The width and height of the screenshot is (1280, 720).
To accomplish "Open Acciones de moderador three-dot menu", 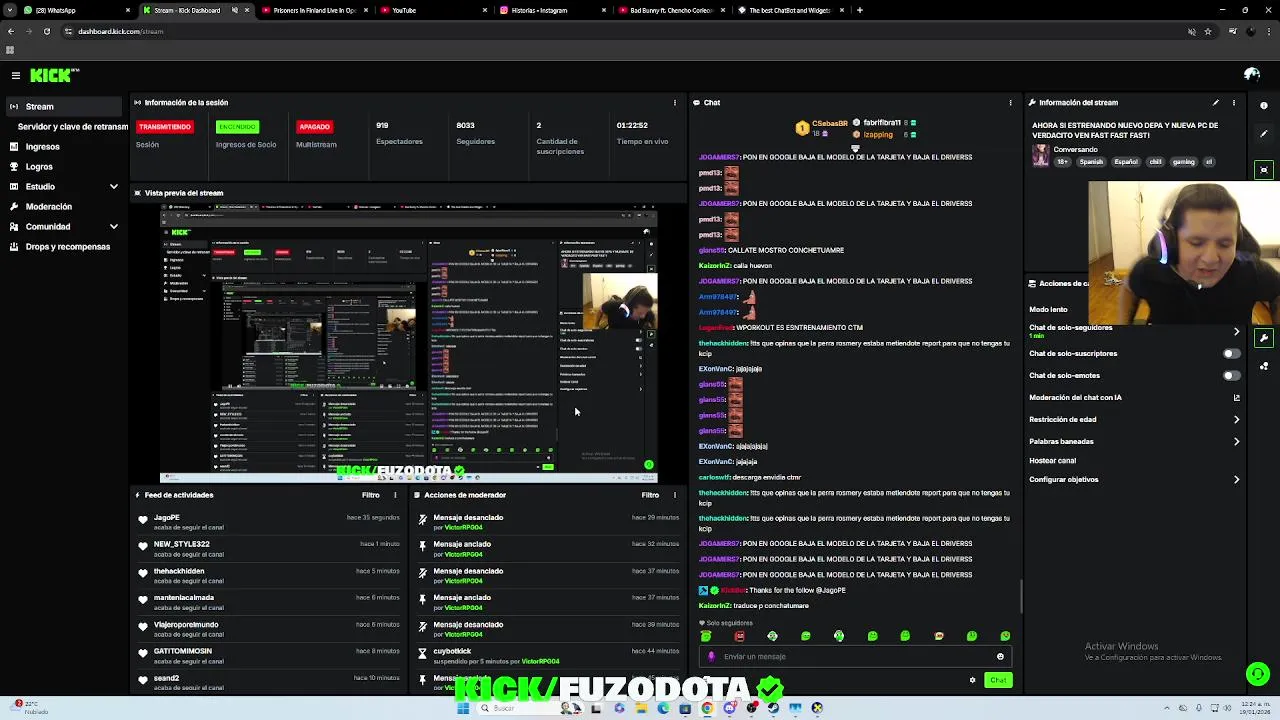I will (x=674, y=495).
